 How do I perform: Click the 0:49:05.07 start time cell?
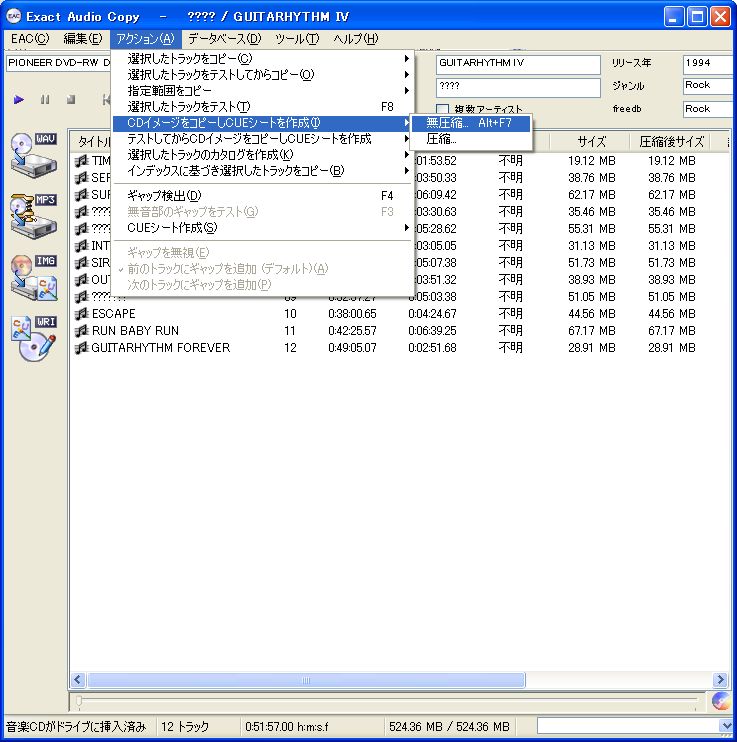click(x=352, y=348)
